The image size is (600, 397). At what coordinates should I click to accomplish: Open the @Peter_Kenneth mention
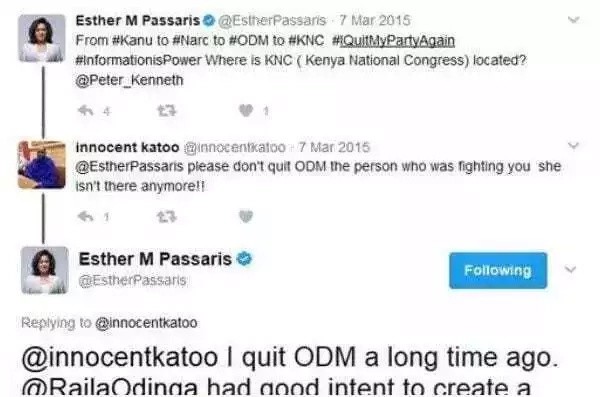pos(129,80)
